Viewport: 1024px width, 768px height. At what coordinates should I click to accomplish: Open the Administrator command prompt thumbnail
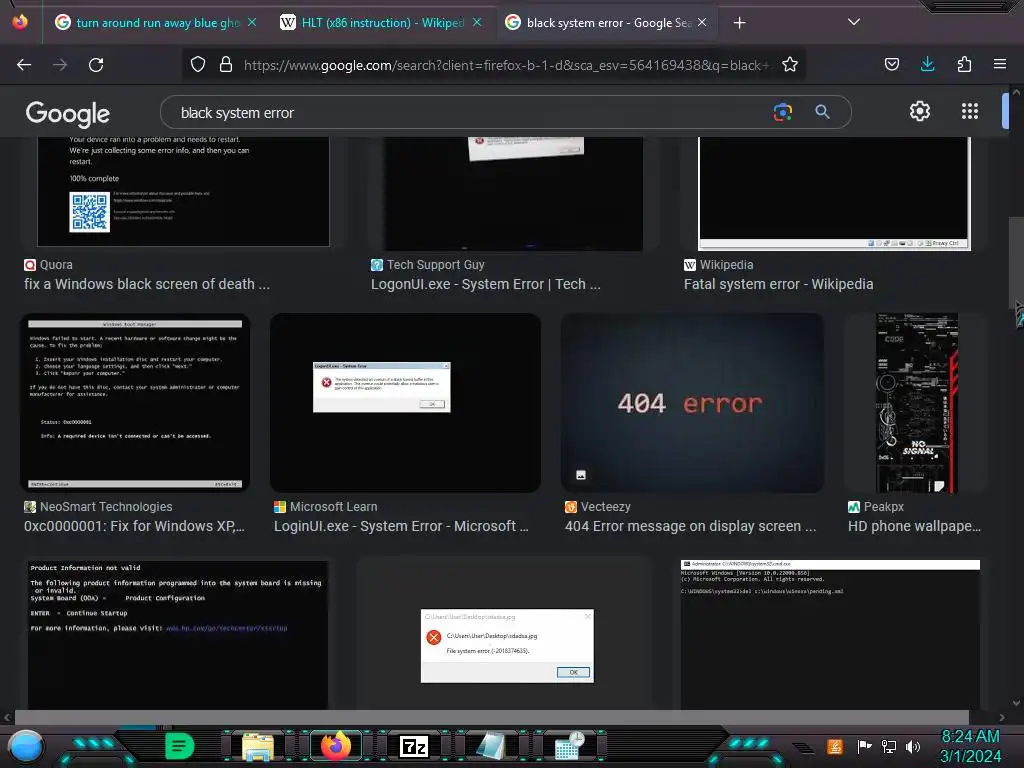830,634
